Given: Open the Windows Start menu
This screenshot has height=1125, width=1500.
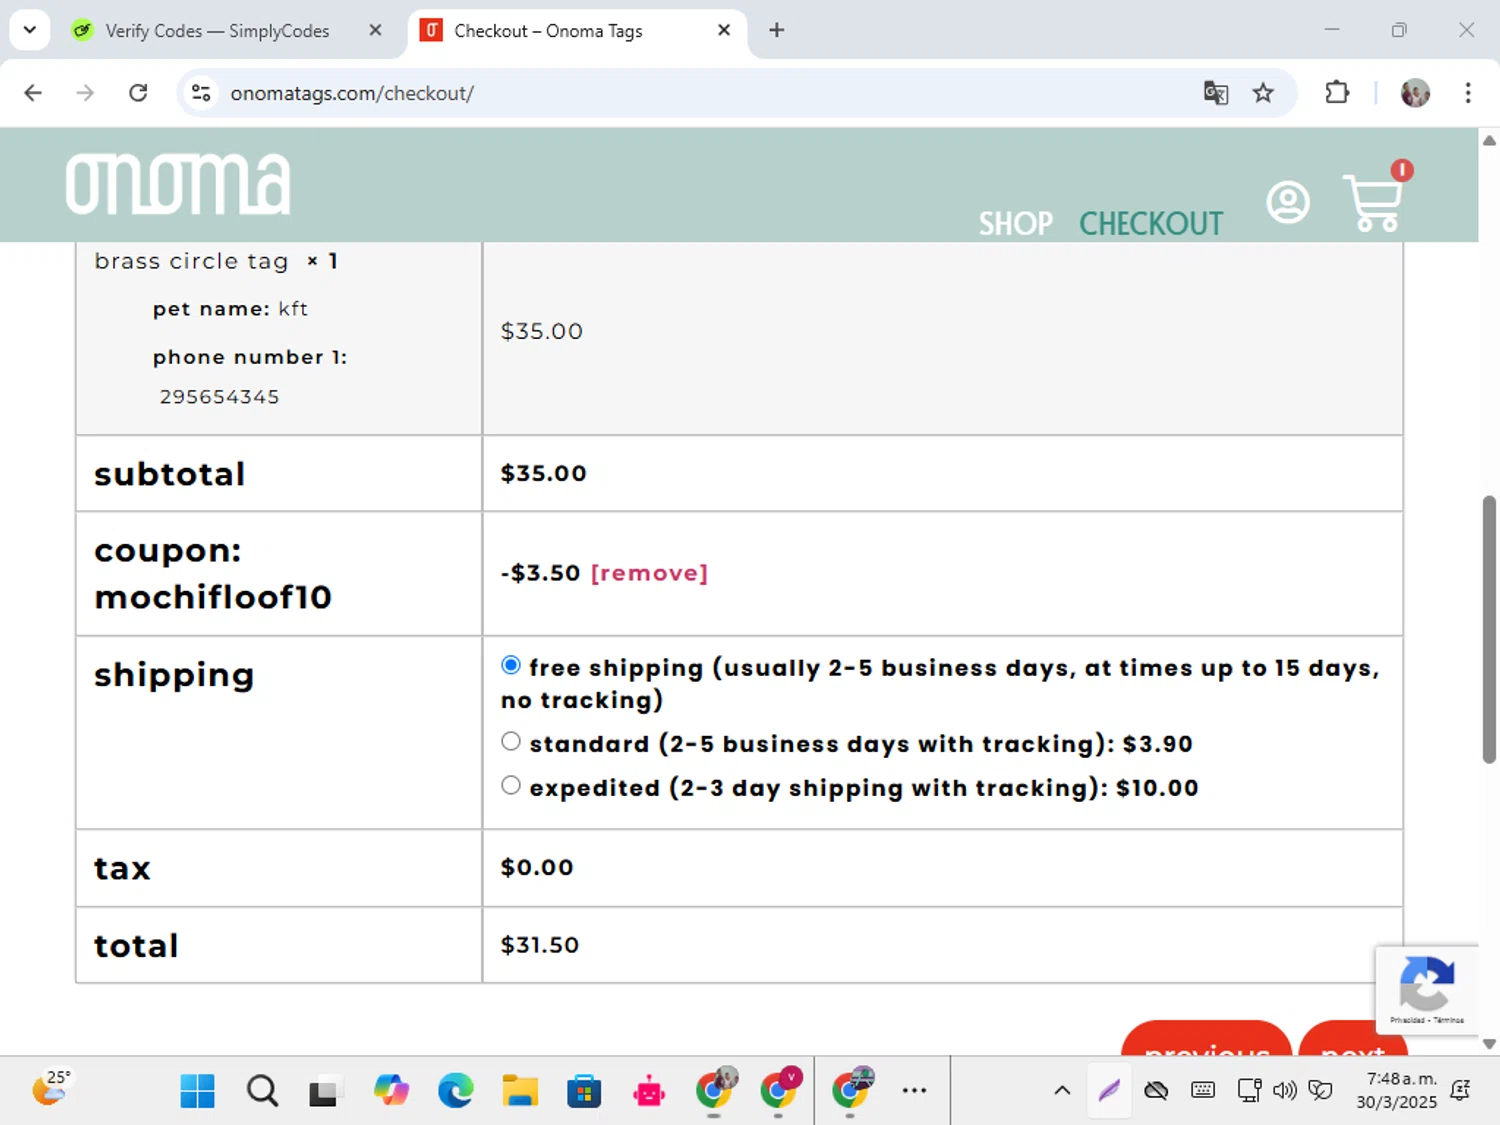Looking at the screenshot, I should click(197, 1091).
